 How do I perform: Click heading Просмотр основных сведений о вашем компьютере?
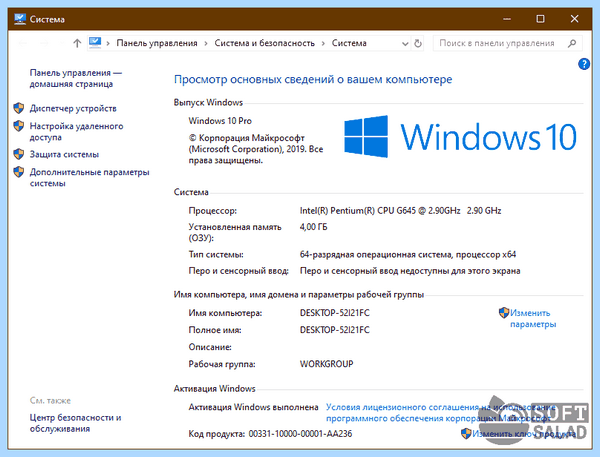313,79
